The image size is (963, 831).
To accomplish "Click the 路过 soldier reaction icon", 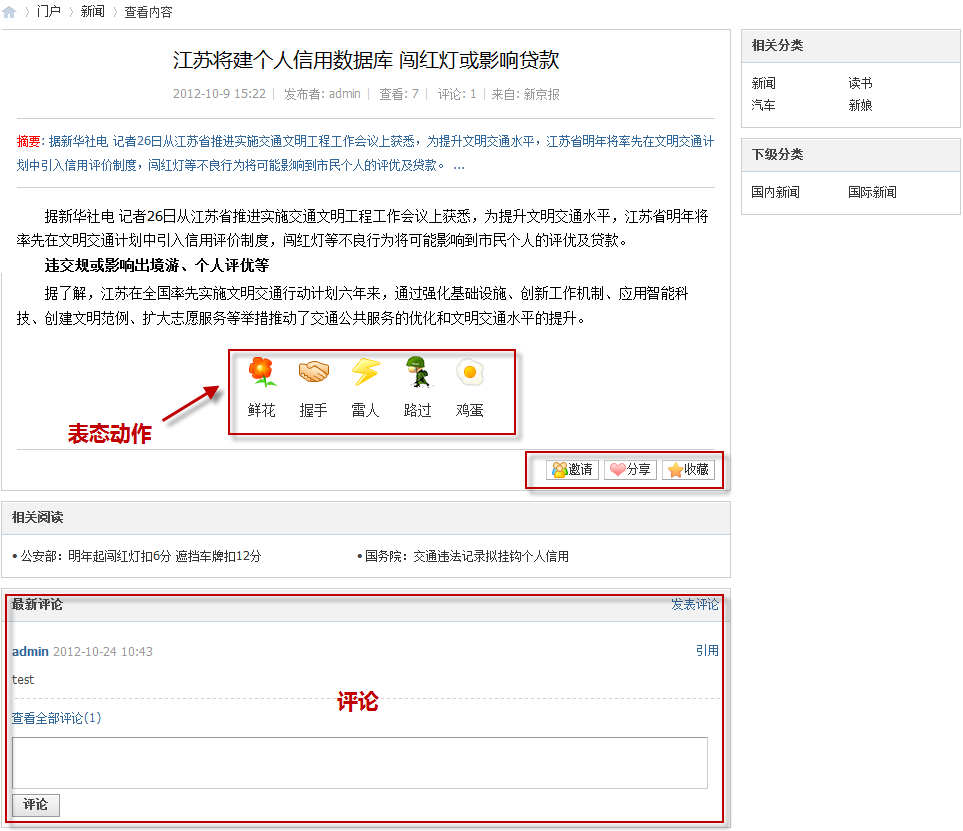I will click(x=418, y=372).
